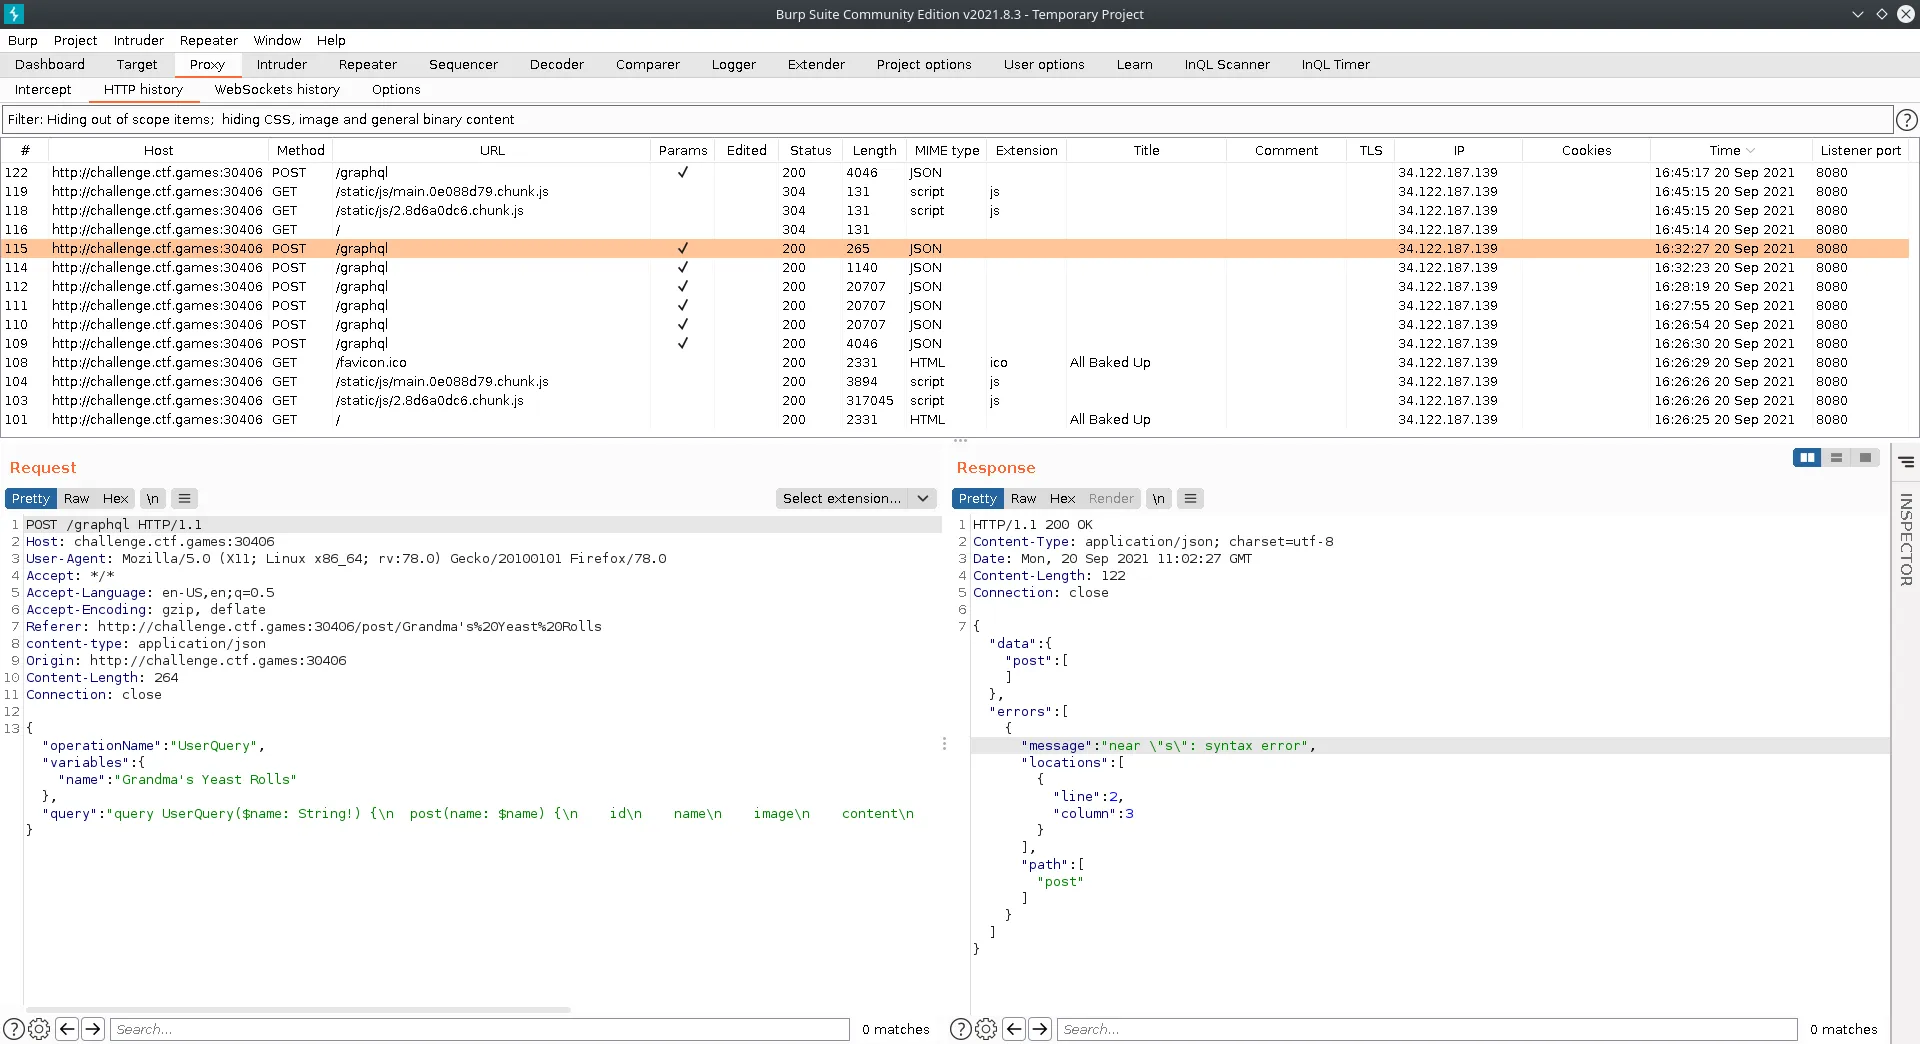The image size is (1920, 1044).
Task: Open the Project options tab
Action: click(x=924, y=65)
